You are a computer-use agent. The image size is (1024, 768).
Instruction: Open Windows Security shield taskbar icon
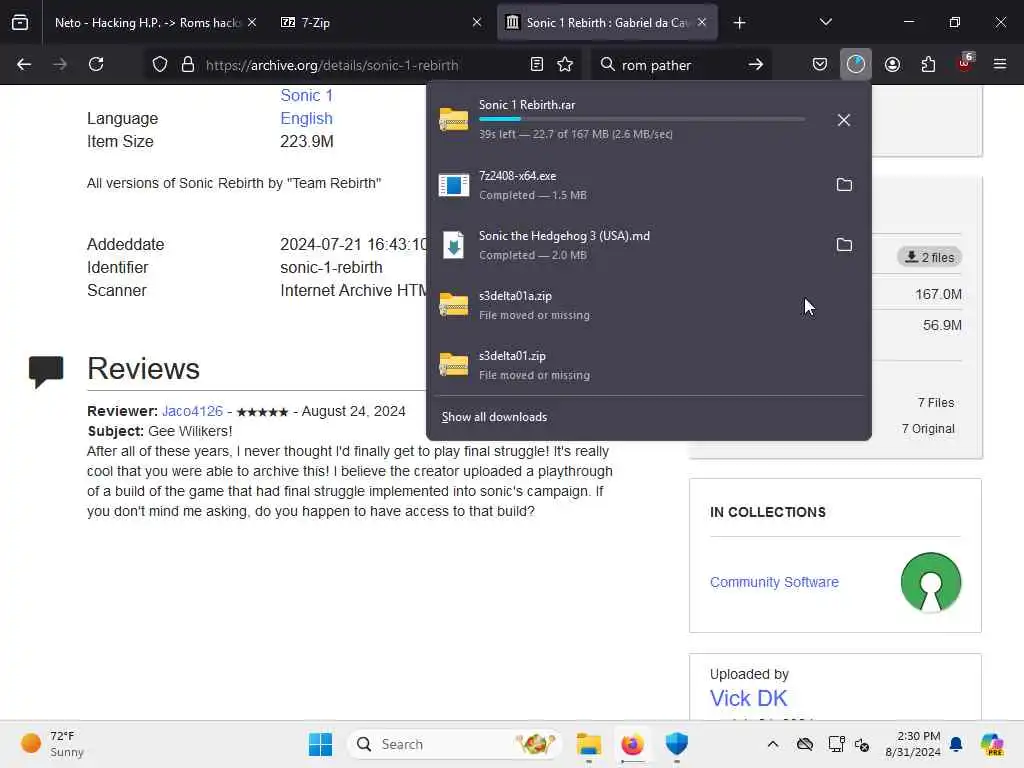677,744
